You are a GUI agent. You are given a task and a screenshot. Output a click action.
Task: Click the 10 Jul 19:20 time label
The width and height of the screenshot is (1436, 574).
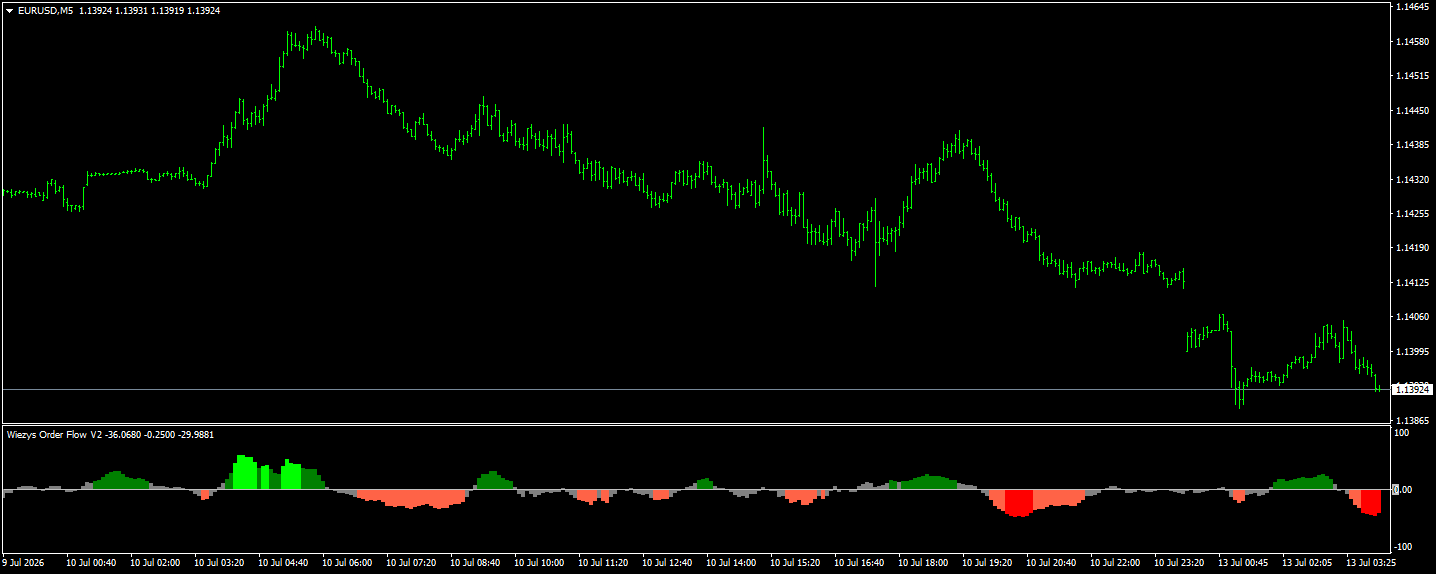click(987, 563)
